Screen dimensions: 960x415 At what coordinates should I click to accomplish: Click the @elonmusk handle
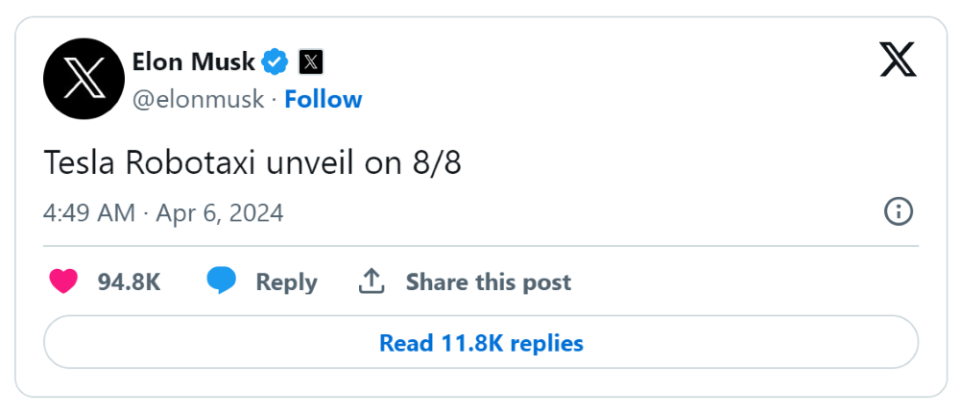click(198, 99)
